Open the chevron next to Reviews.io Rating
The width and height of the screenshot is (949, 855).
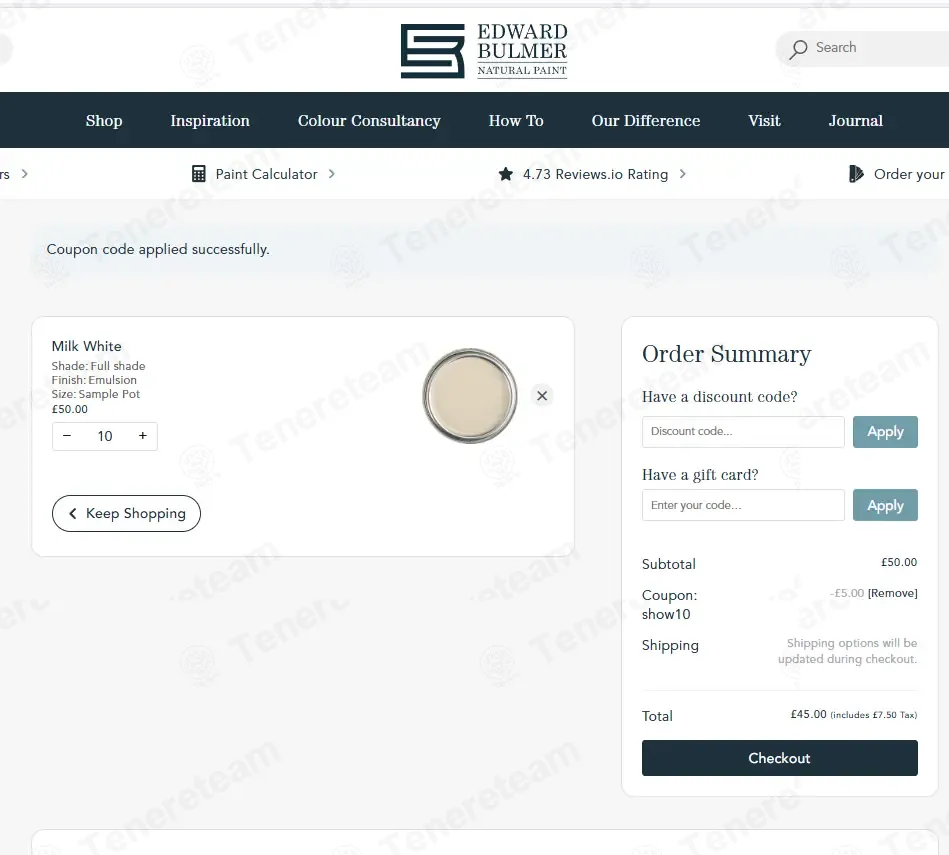(x=683, y=174)
